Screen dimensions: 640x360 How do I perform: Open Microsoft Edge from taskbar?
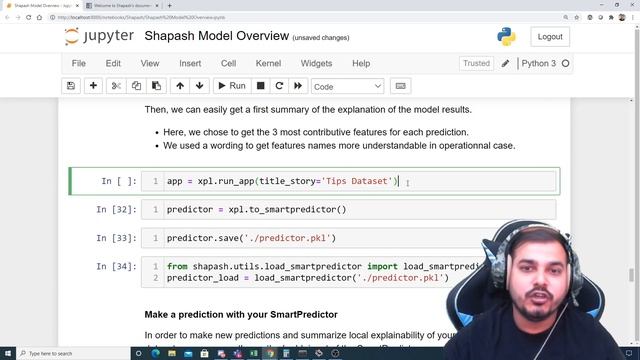coord(156,353)
